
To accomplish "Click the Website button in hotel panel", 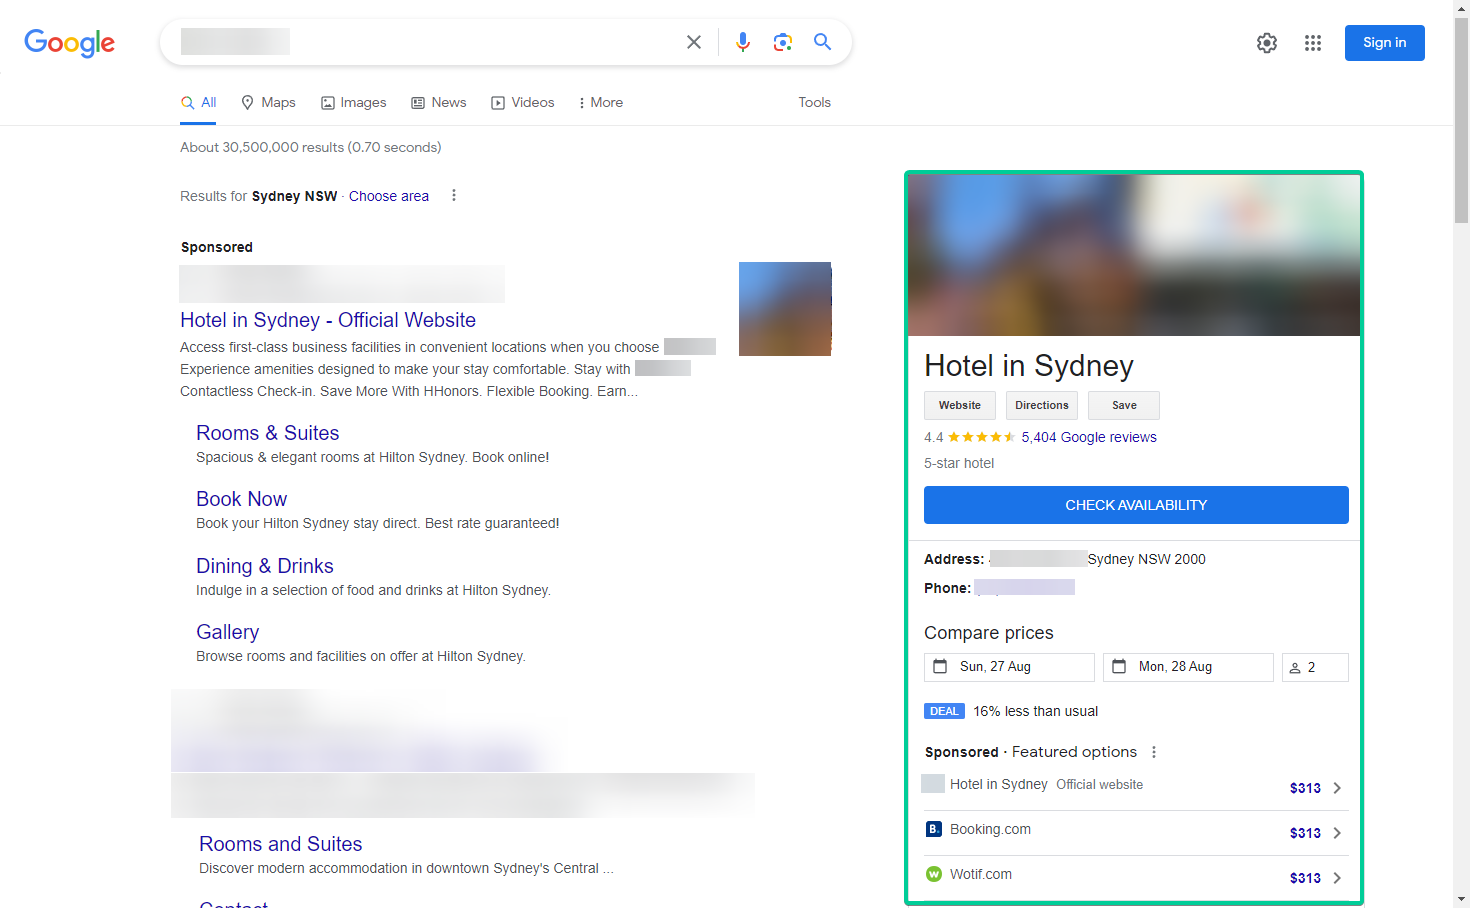I will 960,405.
